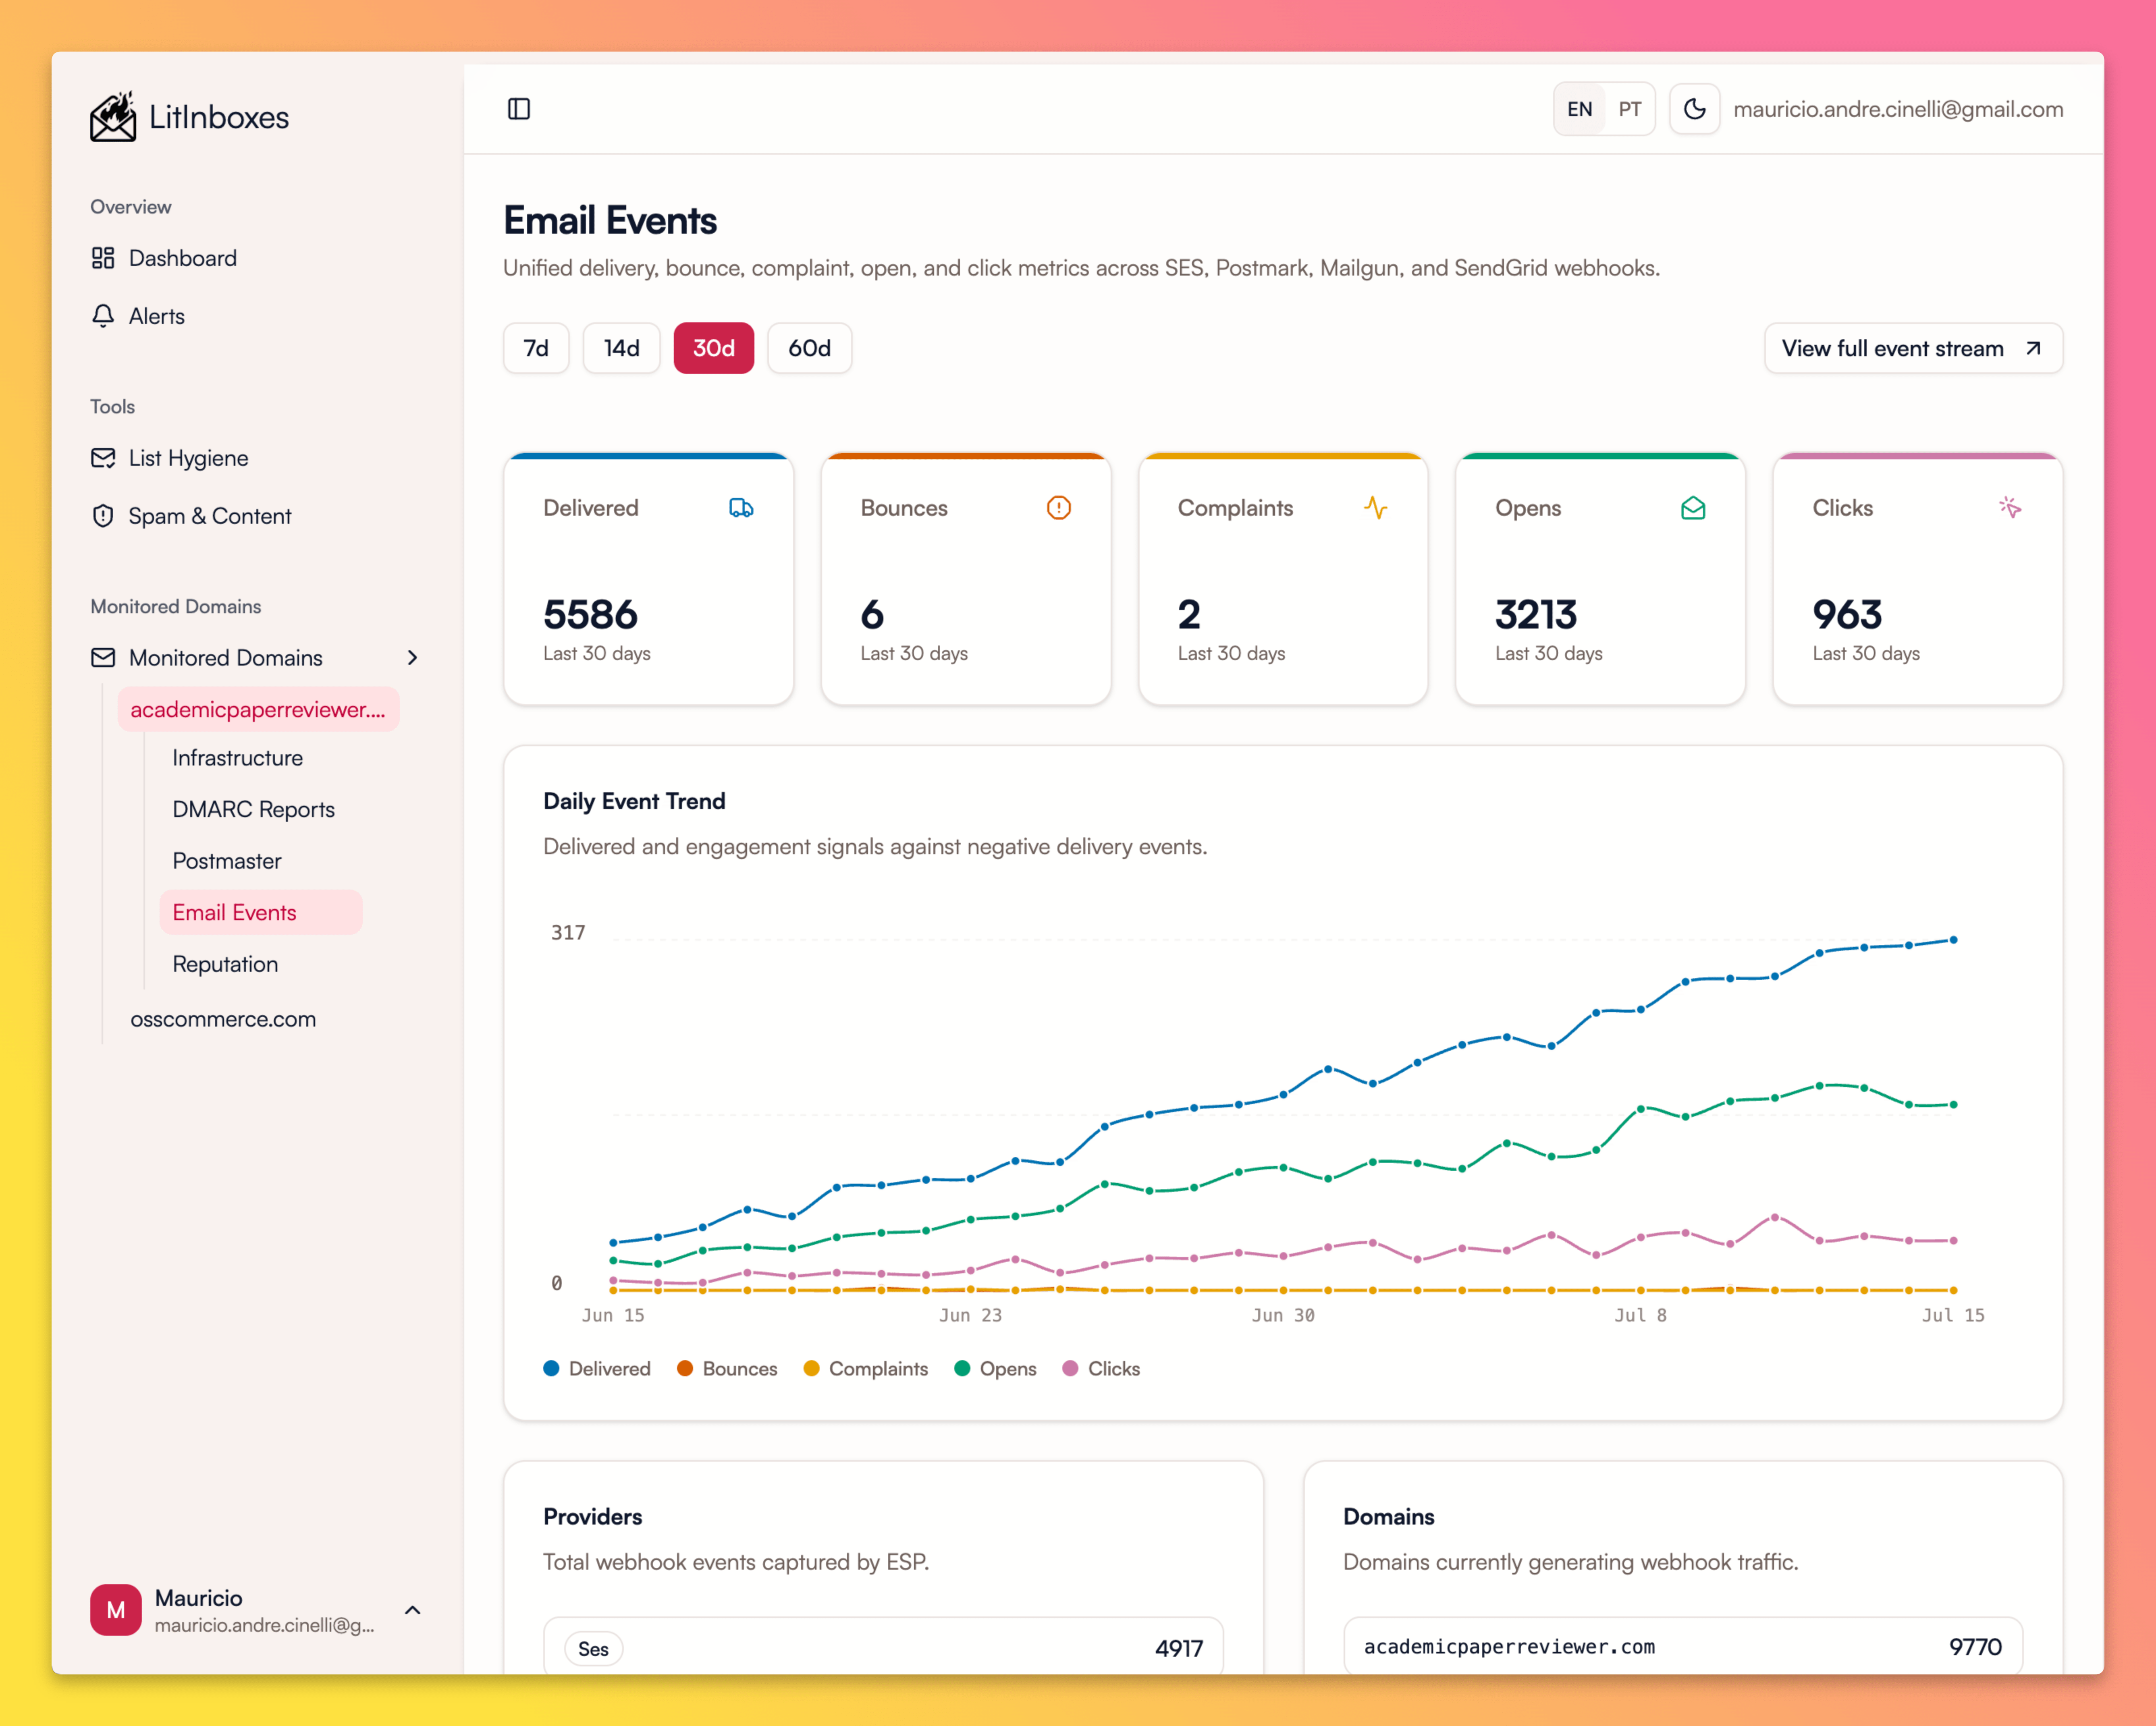The width and height of the screenshot is (2156, 1726).
Task: Toggle the Complaints series in chart legend
Action: [x=866, y=1369]
